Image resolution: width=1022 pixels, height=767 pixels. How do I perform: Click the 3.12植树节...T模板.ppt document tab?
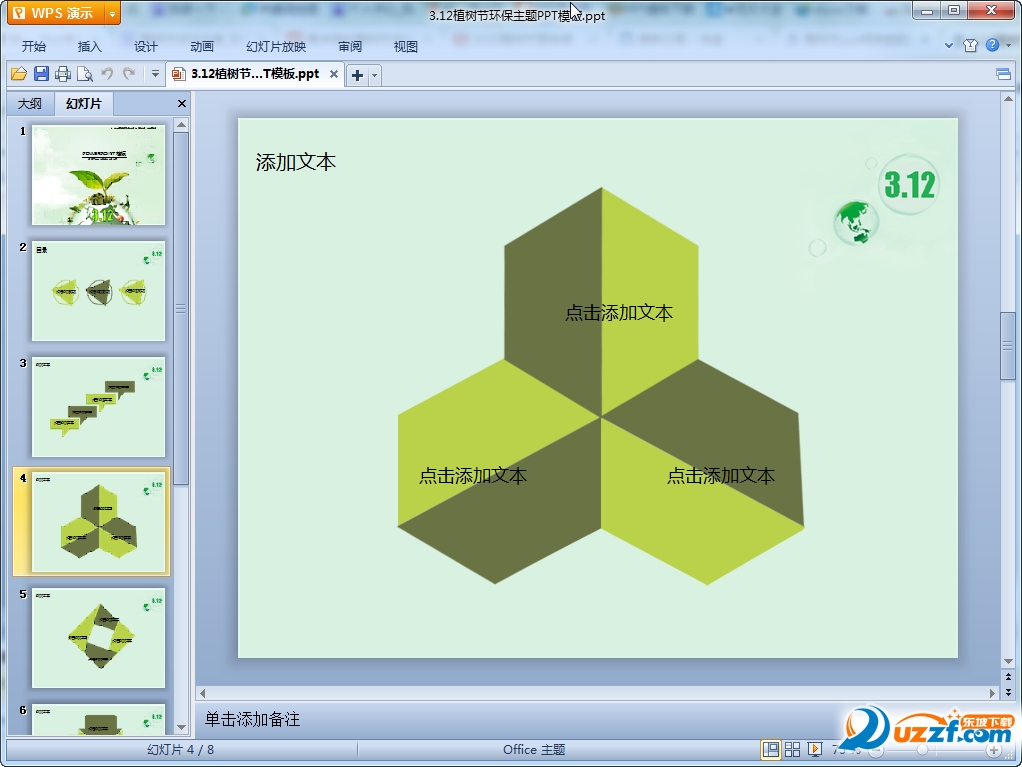255,74
